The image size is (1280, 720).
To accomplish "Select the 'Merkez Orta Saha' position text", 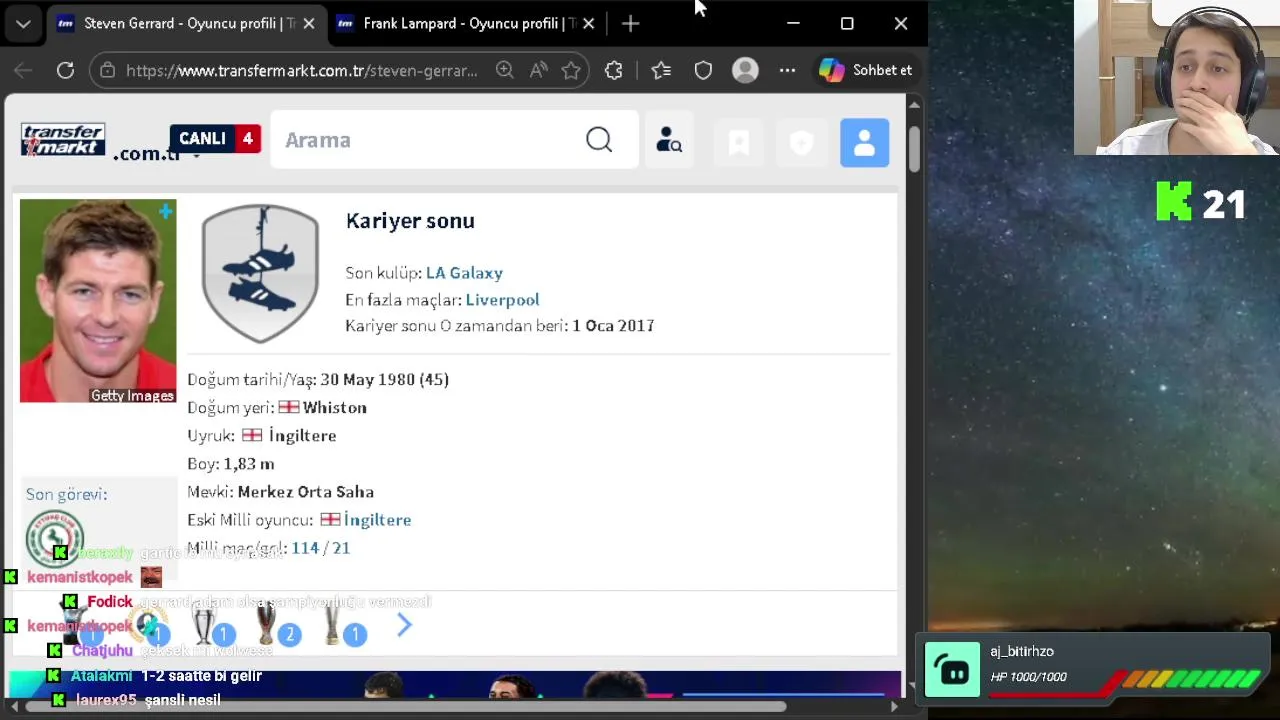I will pos(306,492).
